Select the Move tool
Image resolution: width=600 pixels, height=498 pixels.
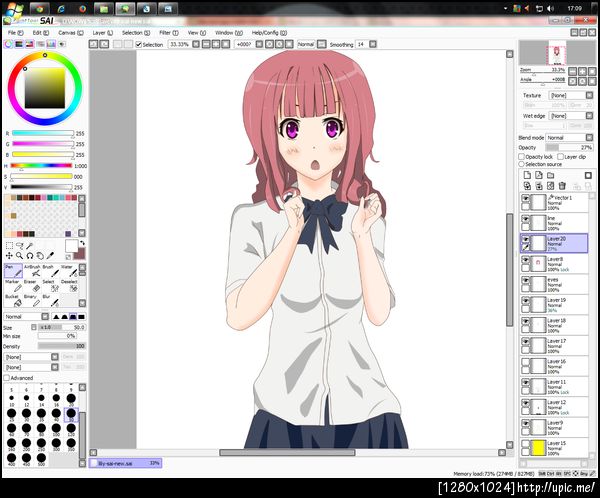click(x=9, y=255)
